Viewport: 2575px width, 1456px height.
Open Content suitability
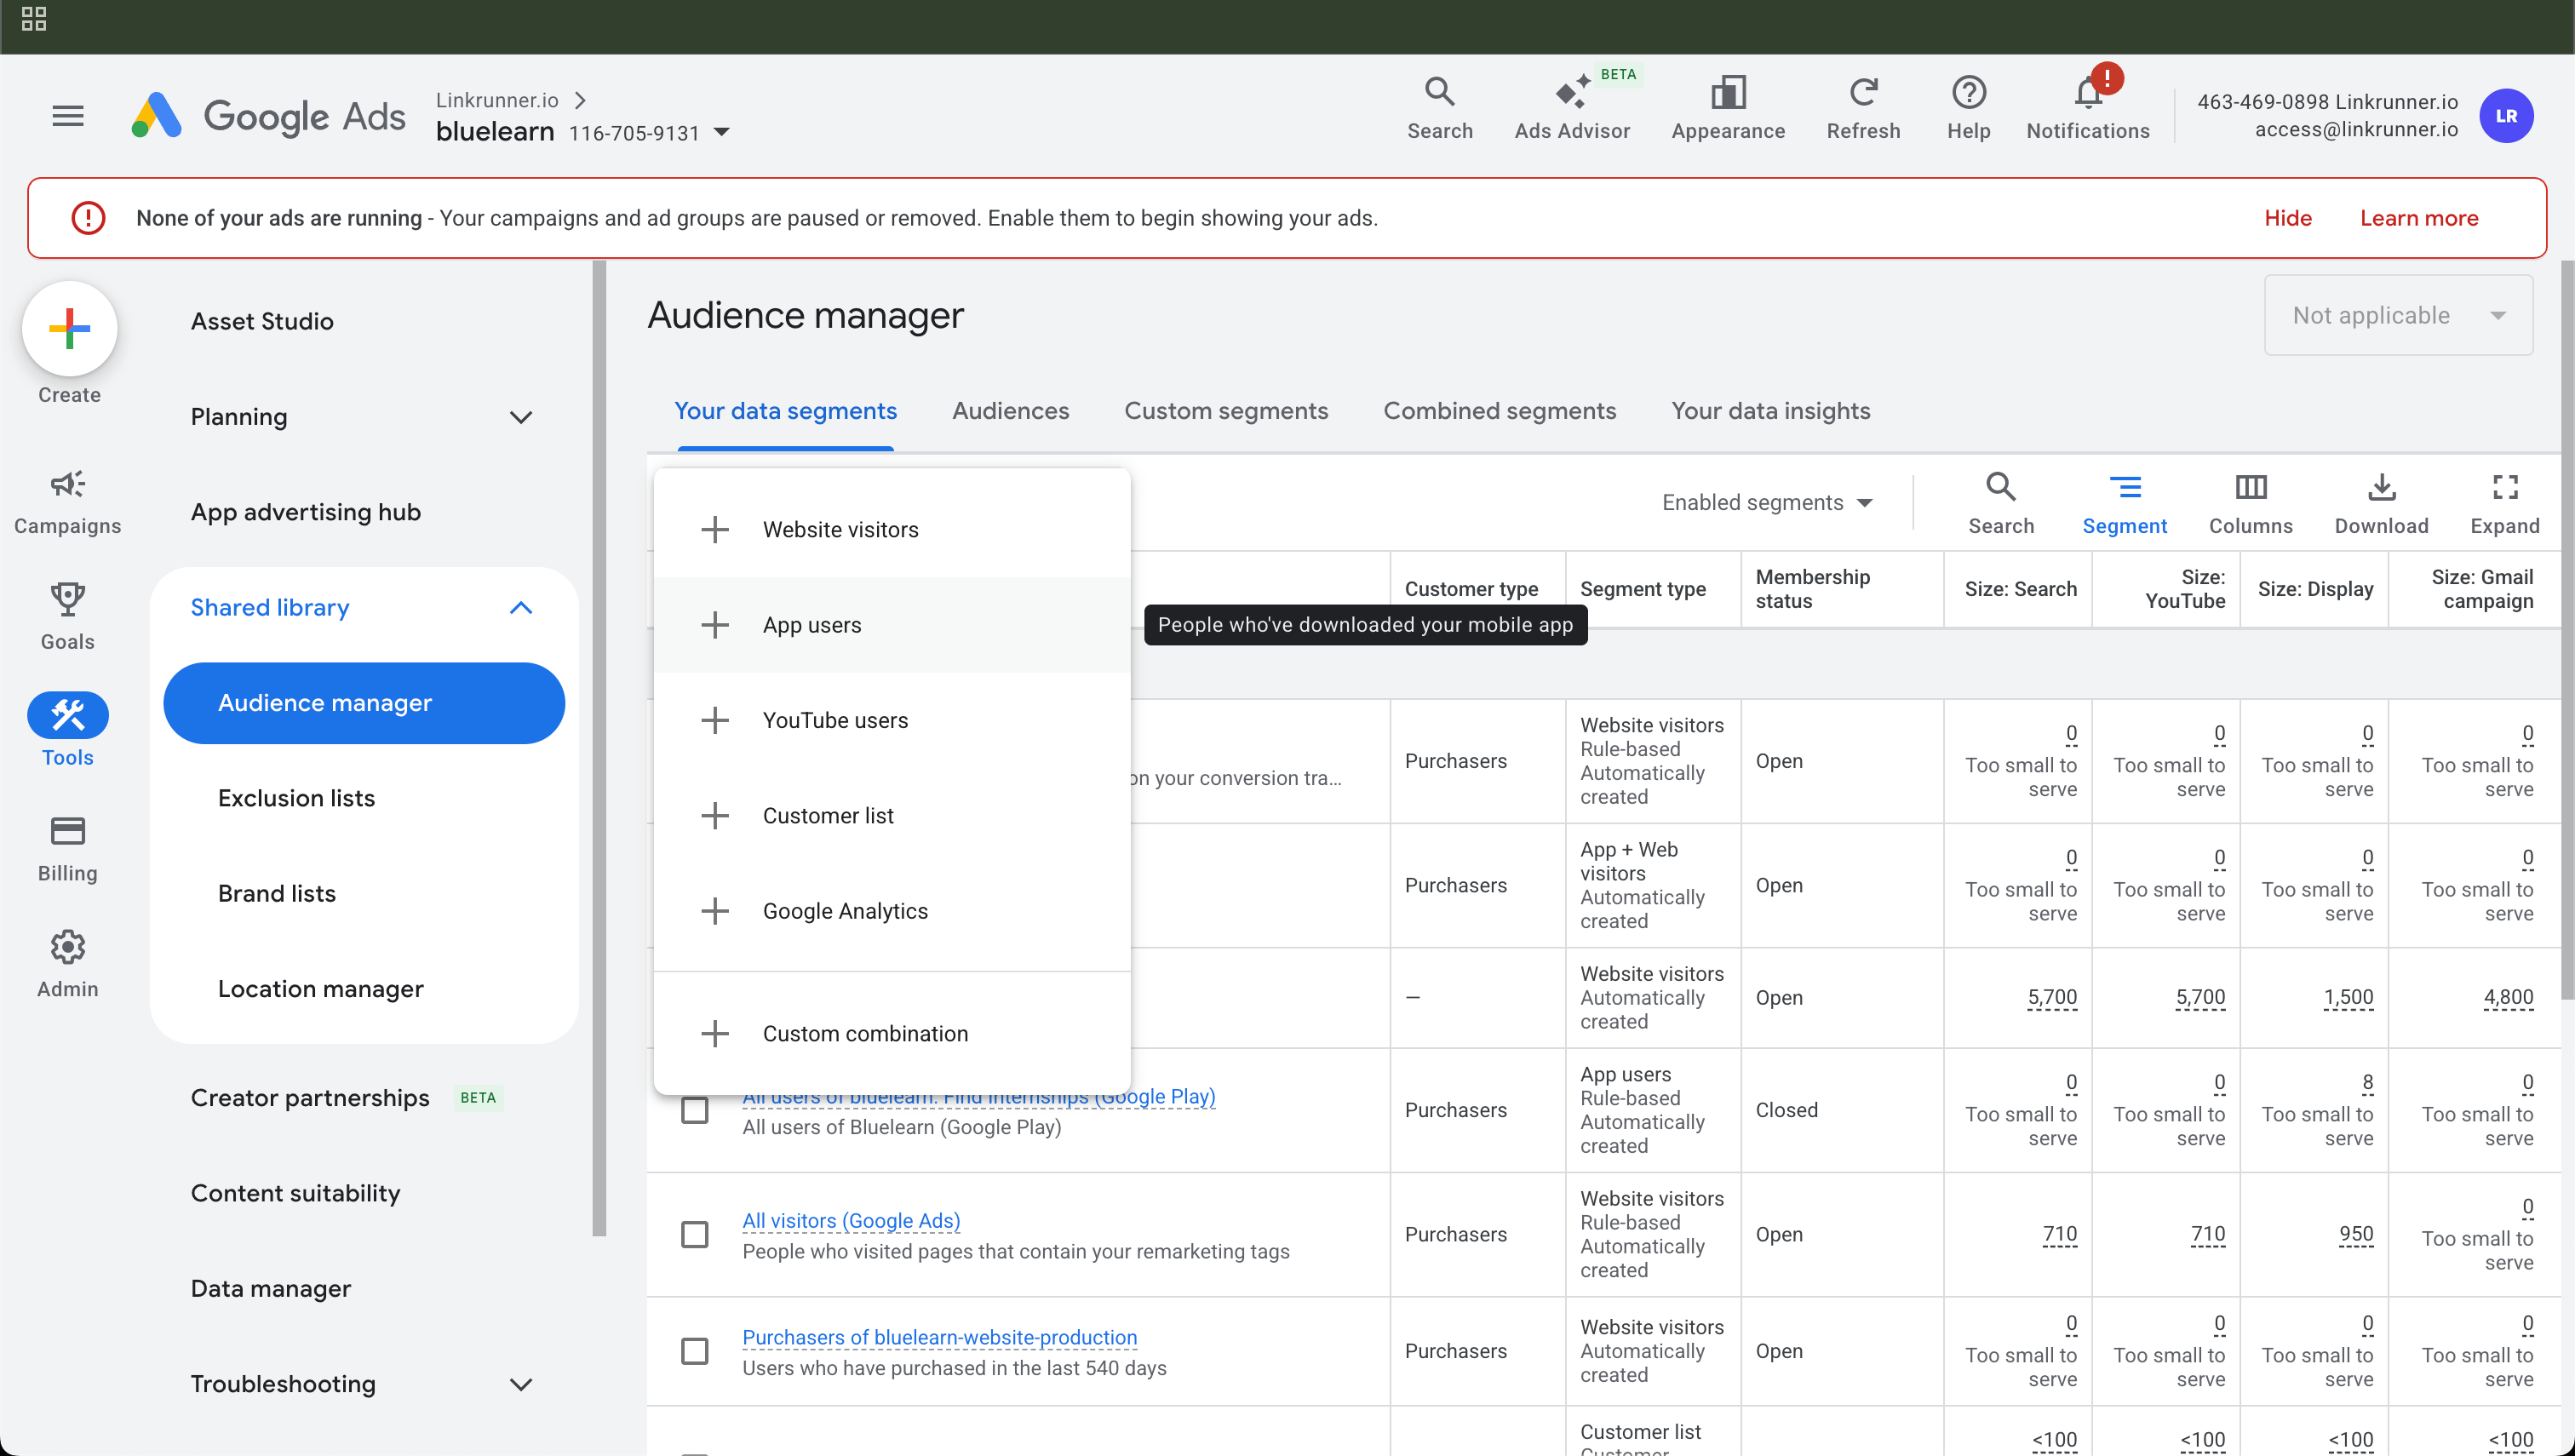295,1193
